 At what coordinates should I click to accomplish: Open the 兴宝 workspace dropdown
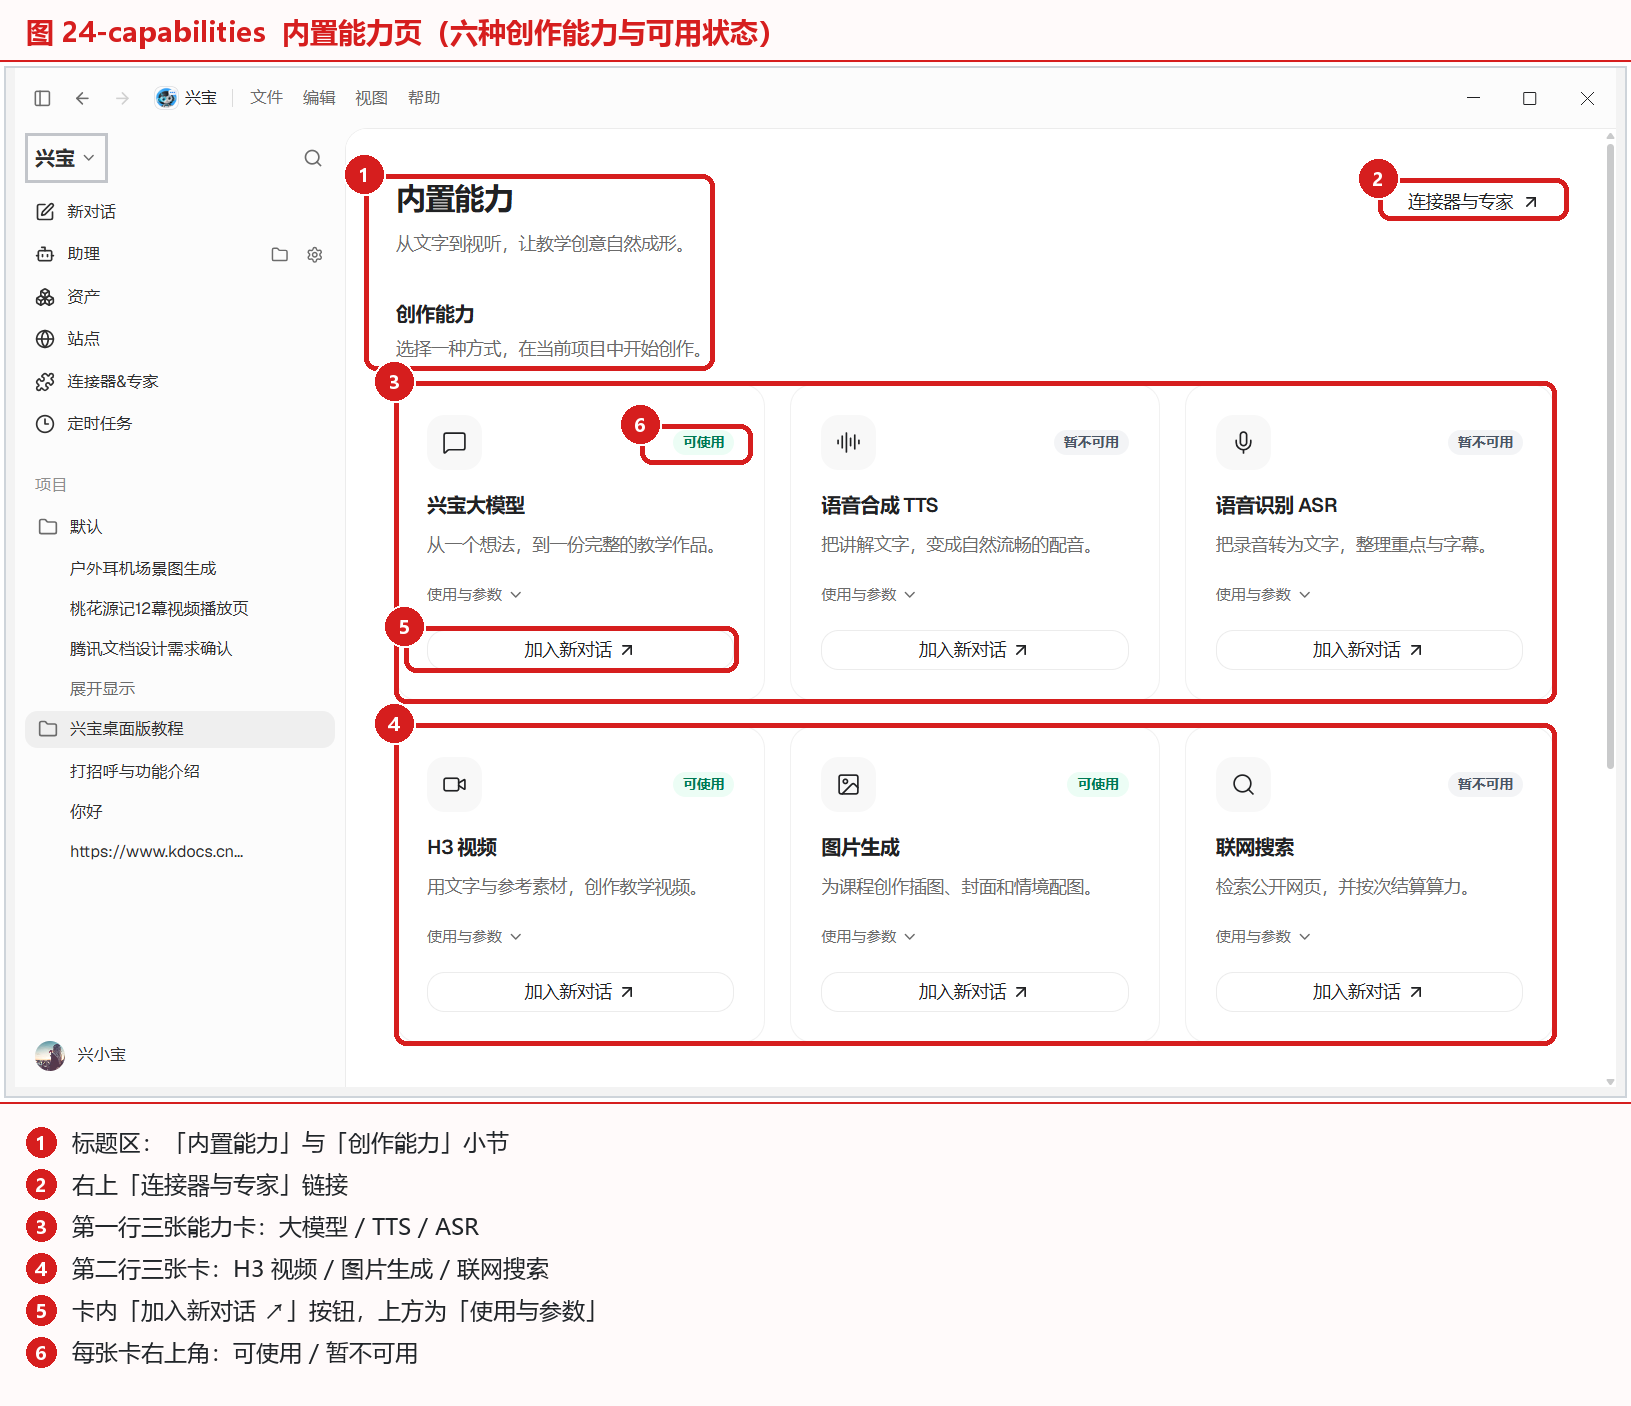(66, 158)
